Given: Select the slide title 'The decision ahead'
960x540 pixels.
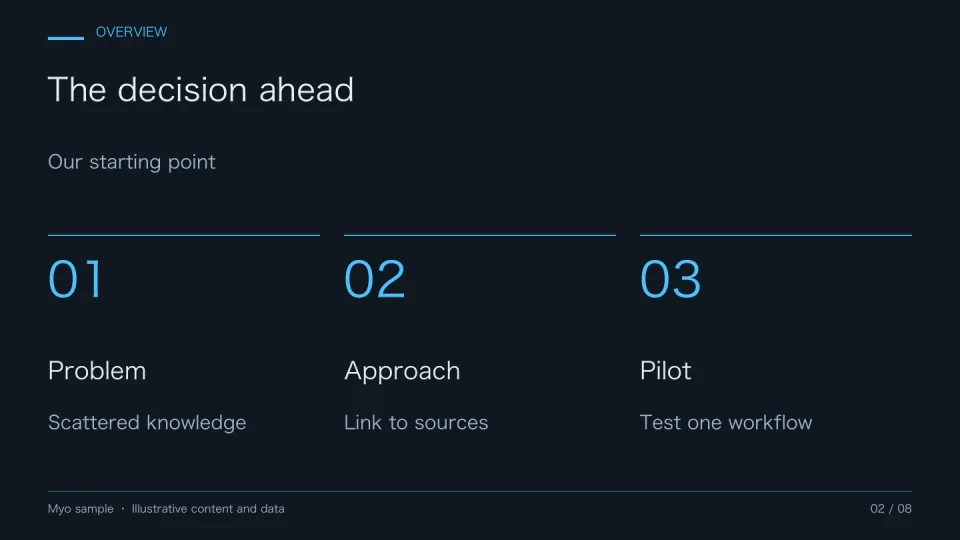Looking at the screenshot, I should [x=201, y=89].
